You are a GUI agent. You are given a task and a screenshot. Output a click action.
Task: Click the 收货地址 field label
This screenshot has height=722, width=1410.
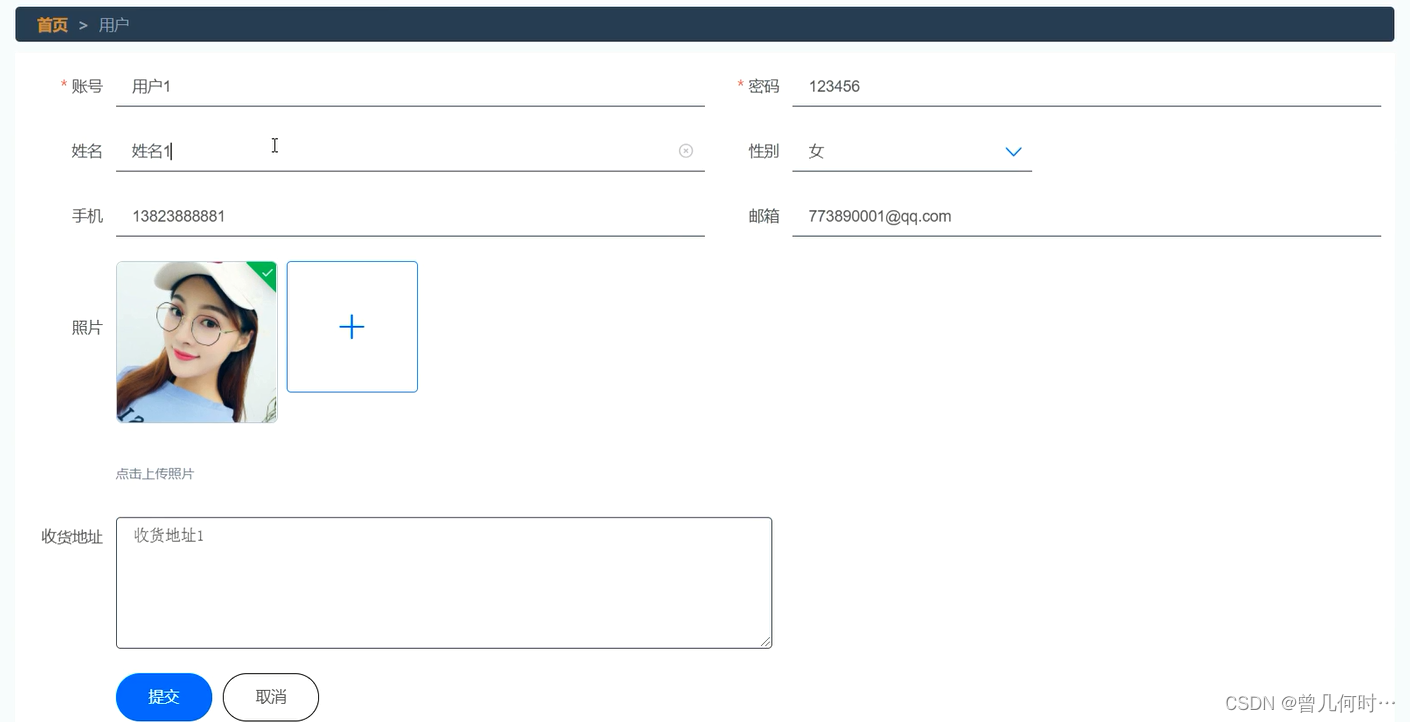[x=72, y=537]
